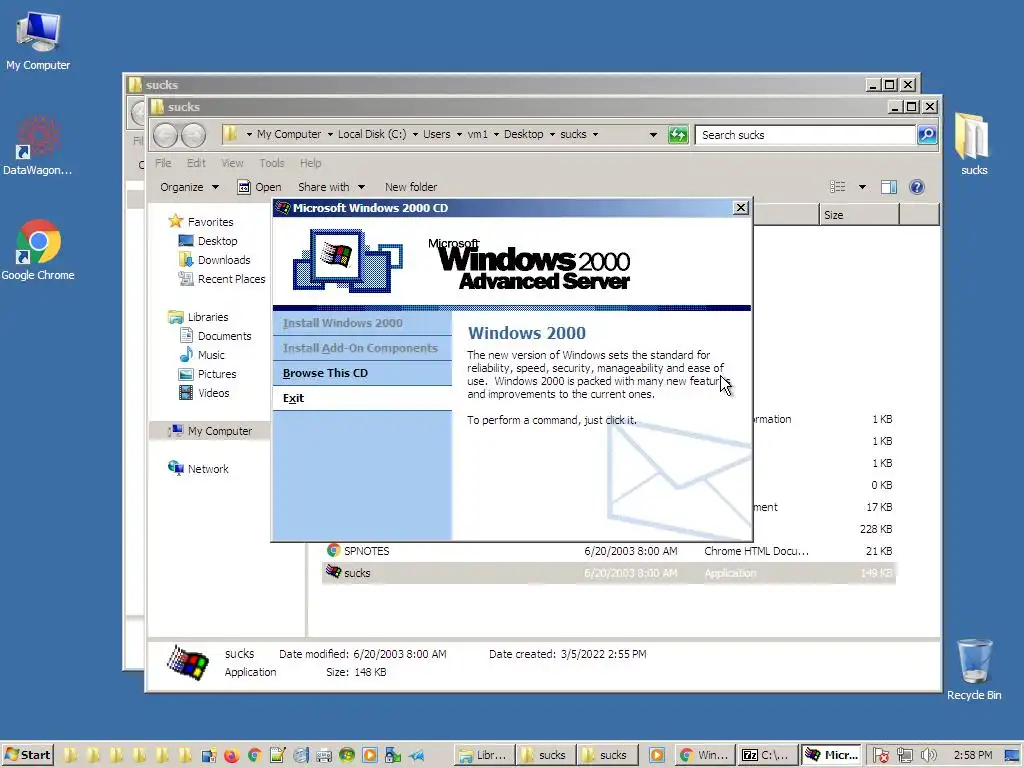Expand the arrow after Users breadcrumb
This screenshot has width=1024, height=768.
coord(459,135)
